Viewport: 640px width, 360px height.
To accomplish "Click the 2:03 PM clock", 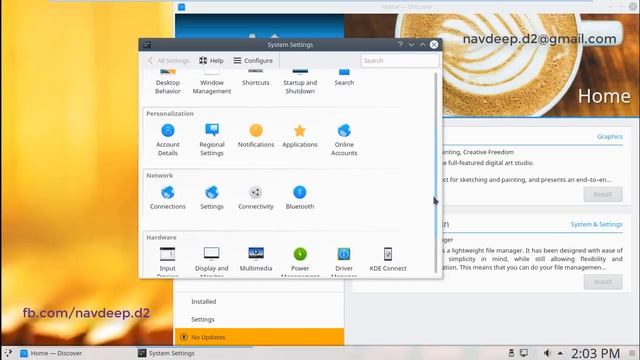I will tap(595, 353).
